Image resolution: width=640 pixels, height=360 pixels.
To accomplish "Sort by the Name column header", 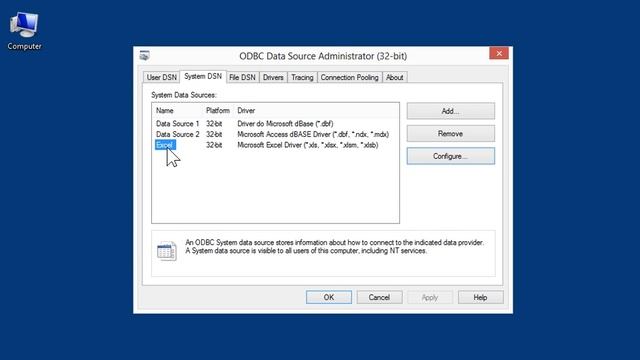I will [x=164, y=111].
